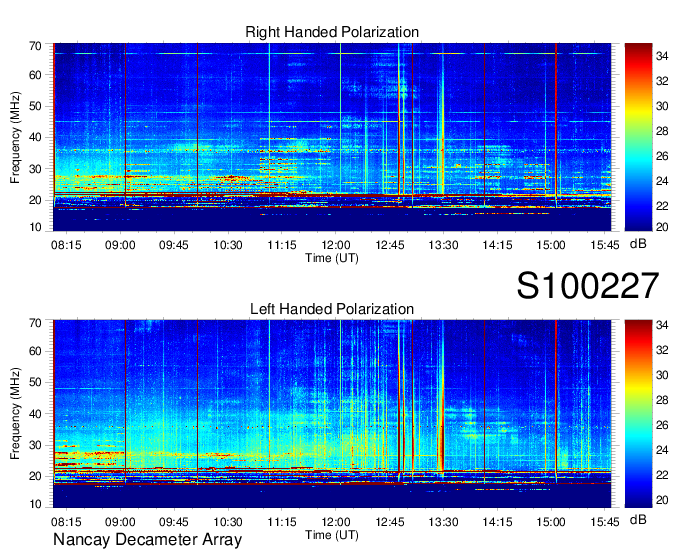Select the 12:00 time tick of Left Handed plot

click(336, 522)
